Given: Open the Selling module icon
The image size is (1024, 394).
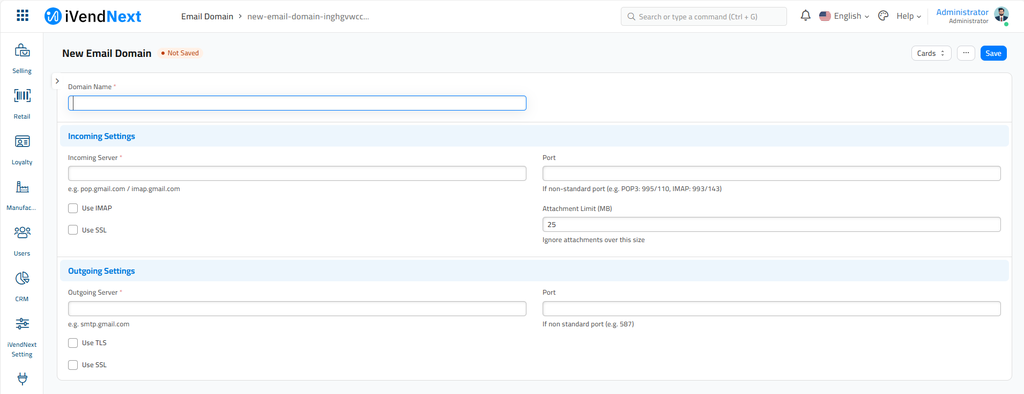Looking at the screenshot, I should point(22,50).
